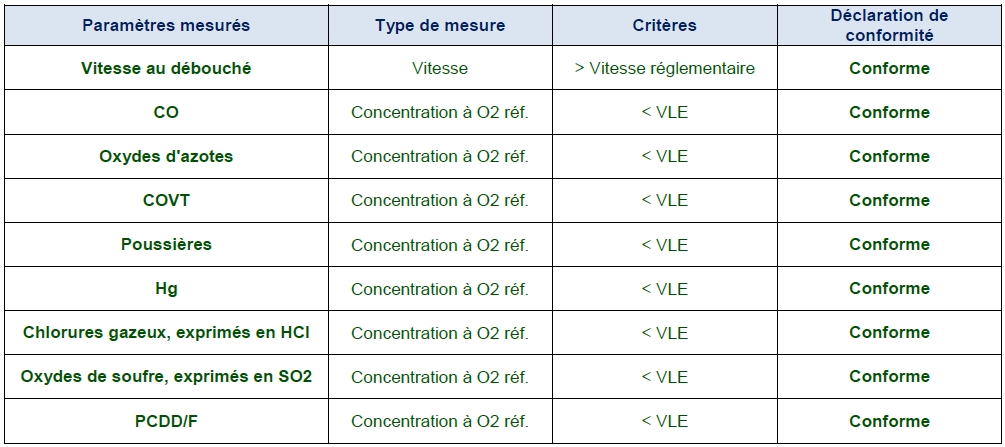
Task: Click the 'Déclaration de conformité' header cell
Action: point(889,25)
